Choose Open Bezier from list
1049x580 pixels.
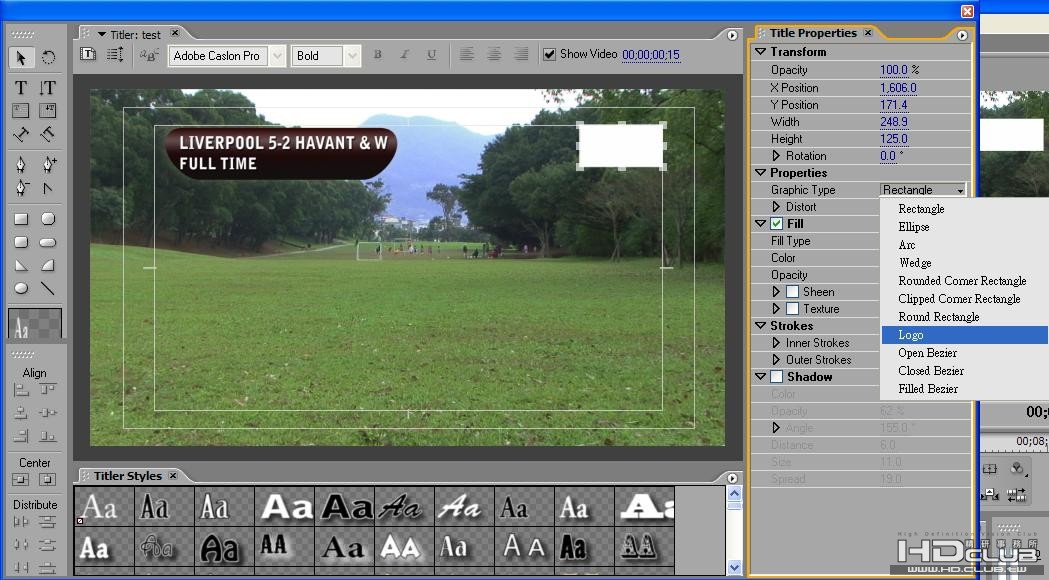coord(965,353)
